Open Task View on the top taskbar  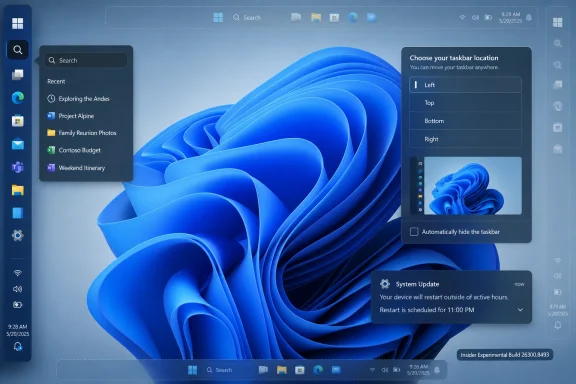[x=296, y=17]
